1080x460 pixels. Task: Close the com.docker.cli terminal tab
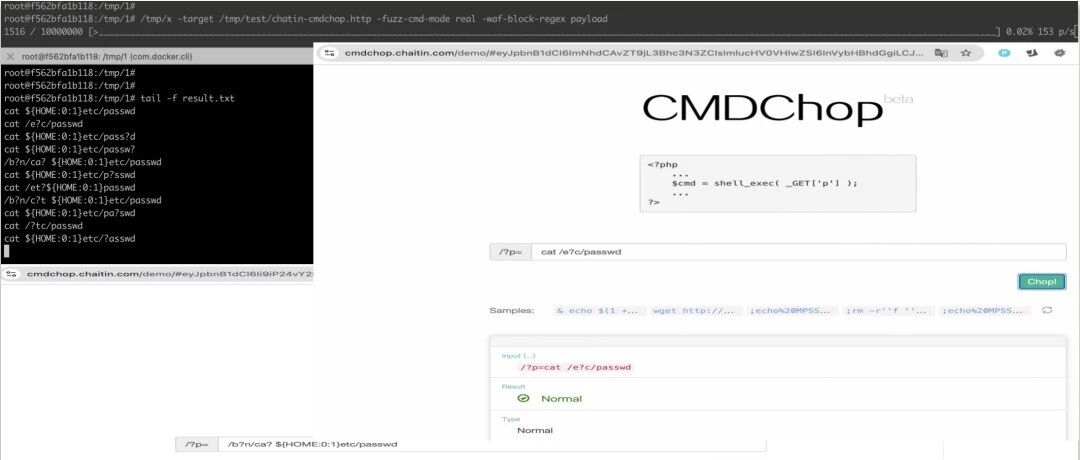pyautogui.click(x=9, y=57)
